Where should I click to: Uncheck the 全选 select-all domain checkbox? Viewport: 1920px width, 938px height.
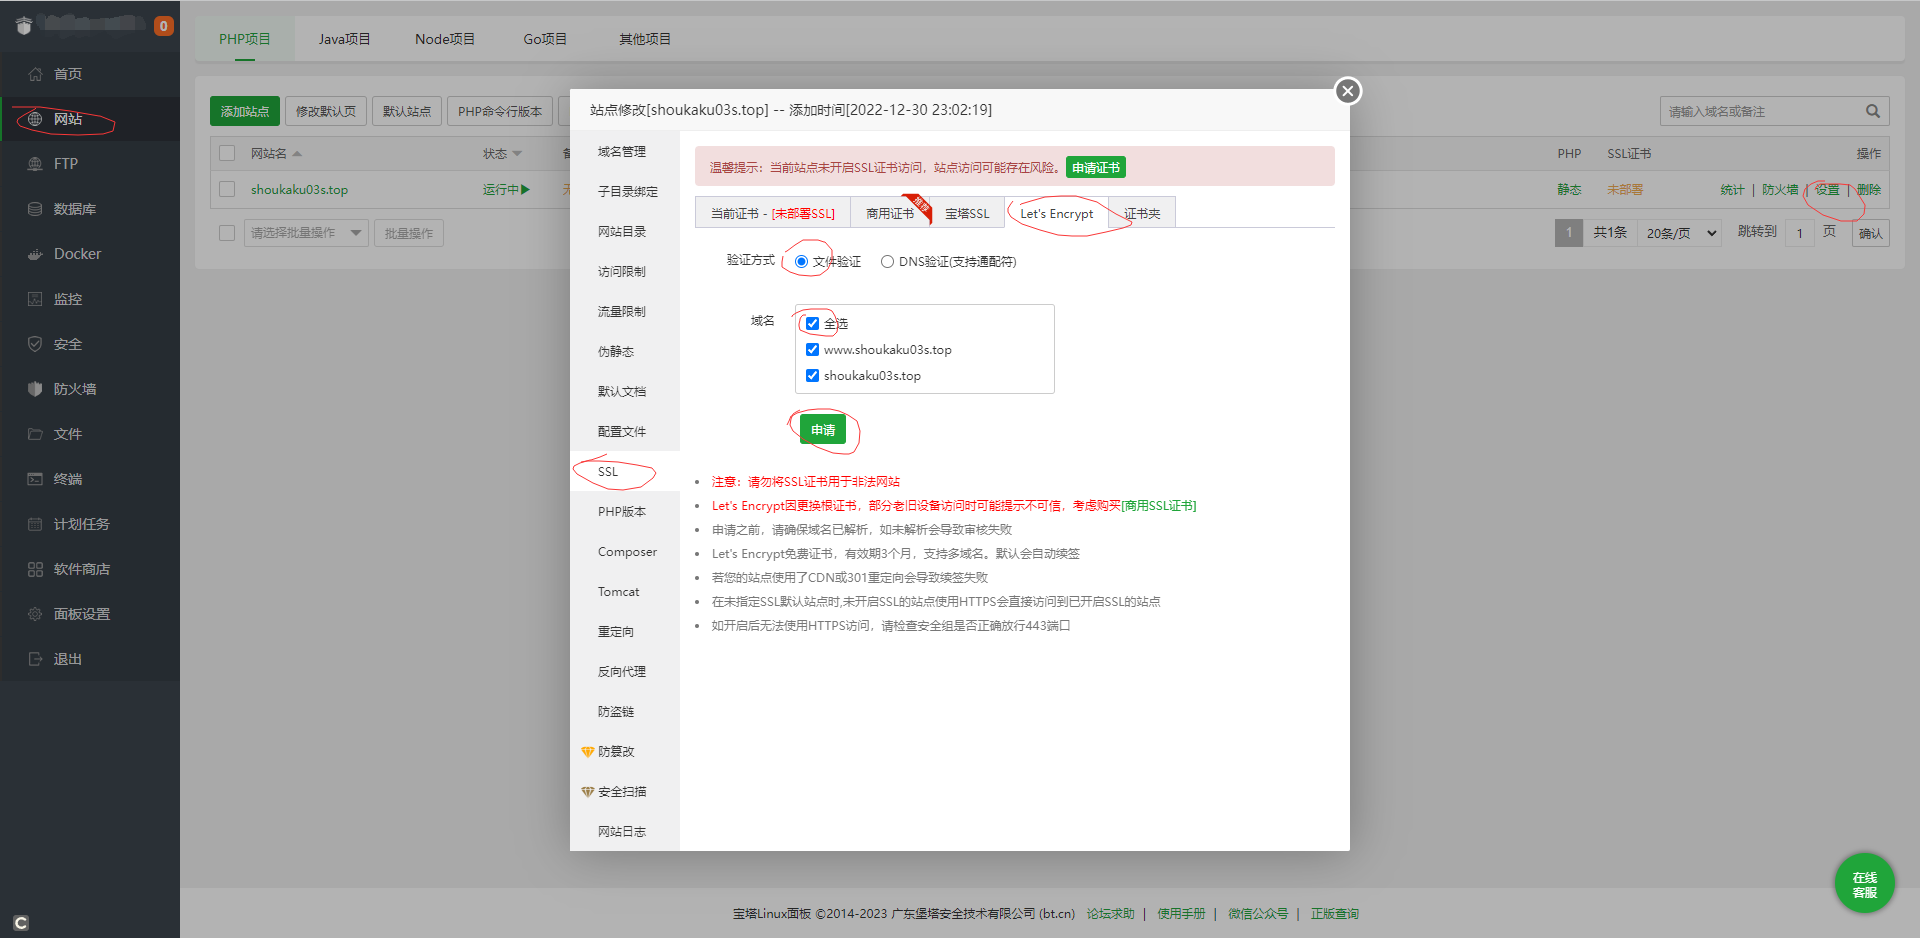click(812, 322)
